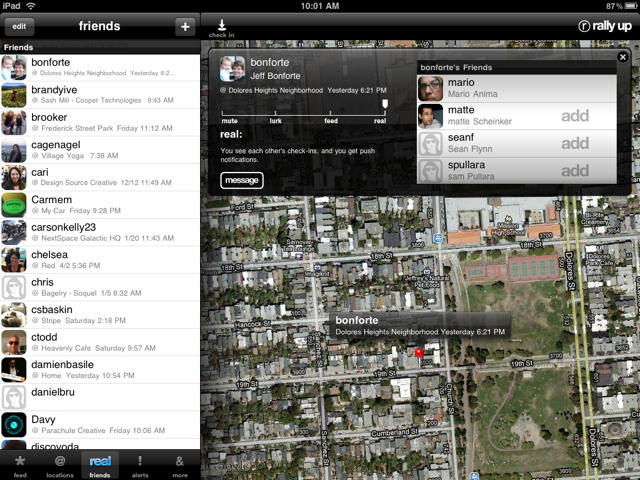
Task: Select brandyive in friends list
Action: (x=100, y=94)
